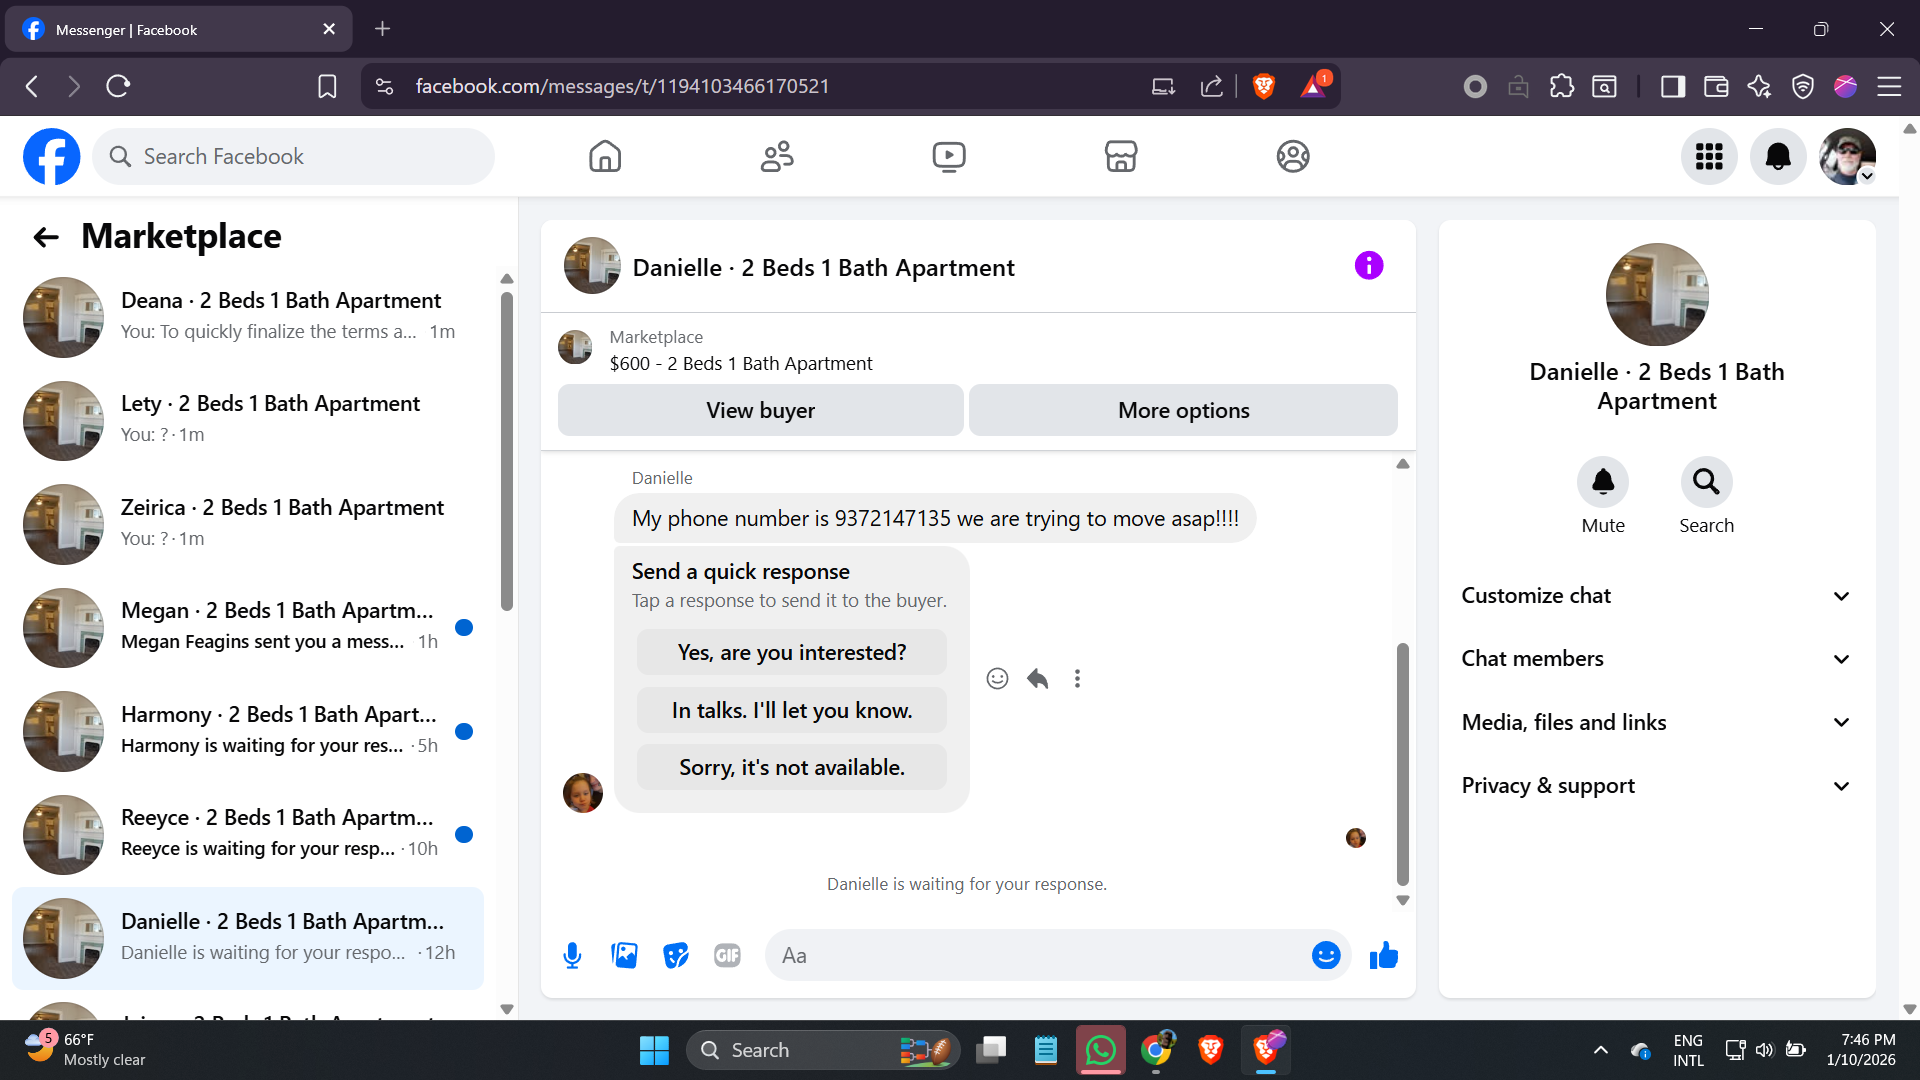
Task: Reply to Danielle's message arrow icon
Action: pyautogui.click(x=1037, y=679)
